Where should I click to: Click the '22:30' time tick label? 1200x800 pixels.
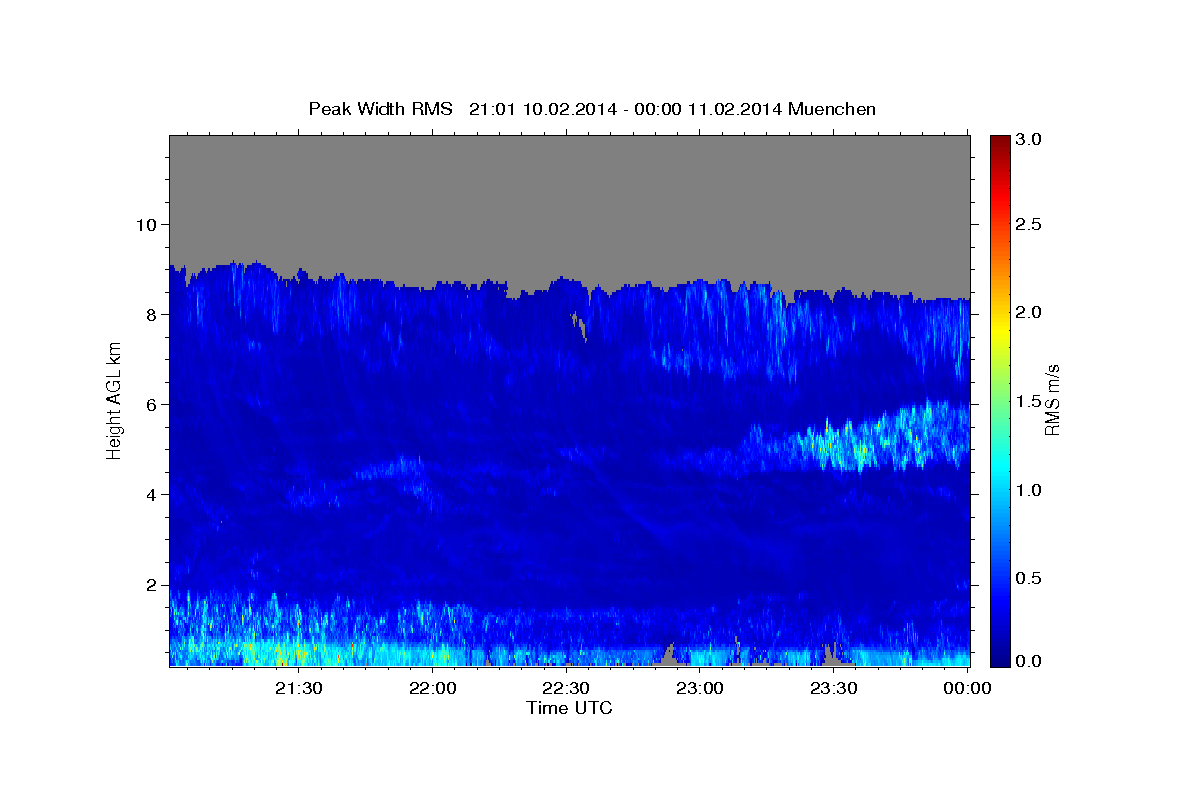click(566, 688)
